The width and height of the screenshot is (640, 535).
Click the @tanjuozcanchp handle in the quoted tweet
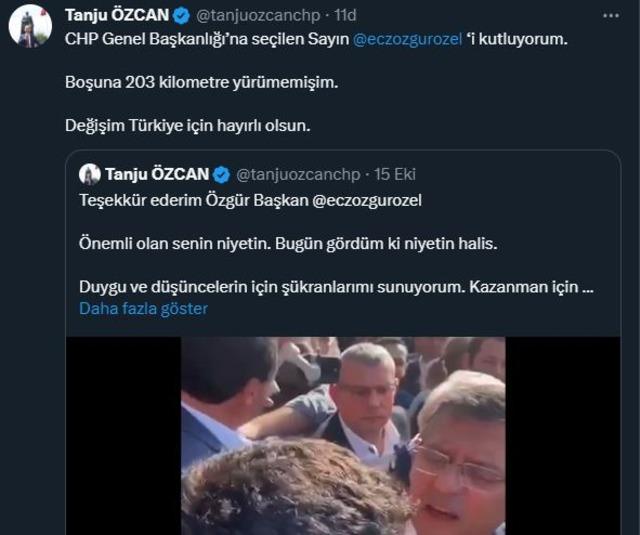295,174
